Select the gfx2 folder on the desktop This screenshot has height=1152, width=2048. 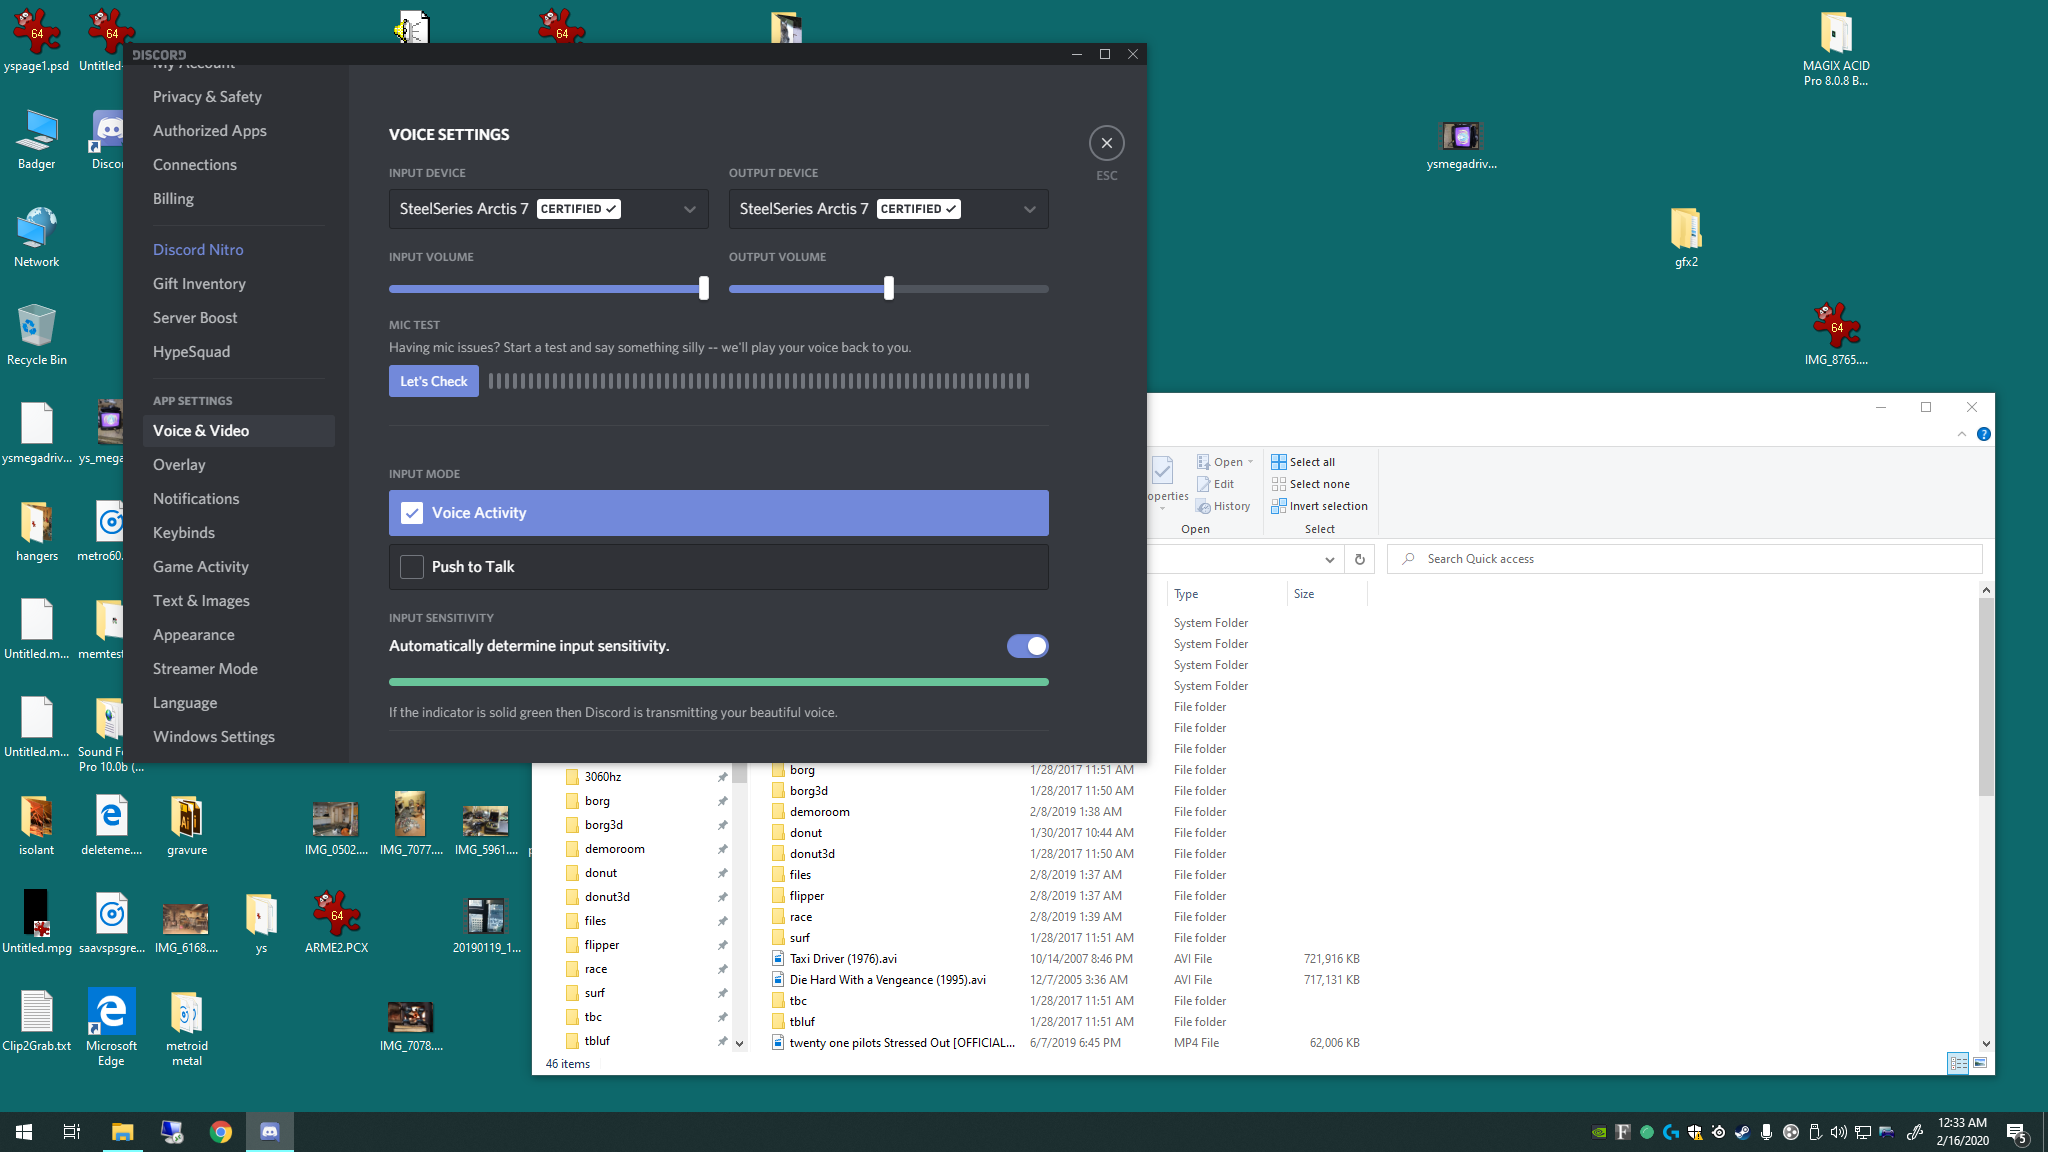click(x=1686, y=237)
